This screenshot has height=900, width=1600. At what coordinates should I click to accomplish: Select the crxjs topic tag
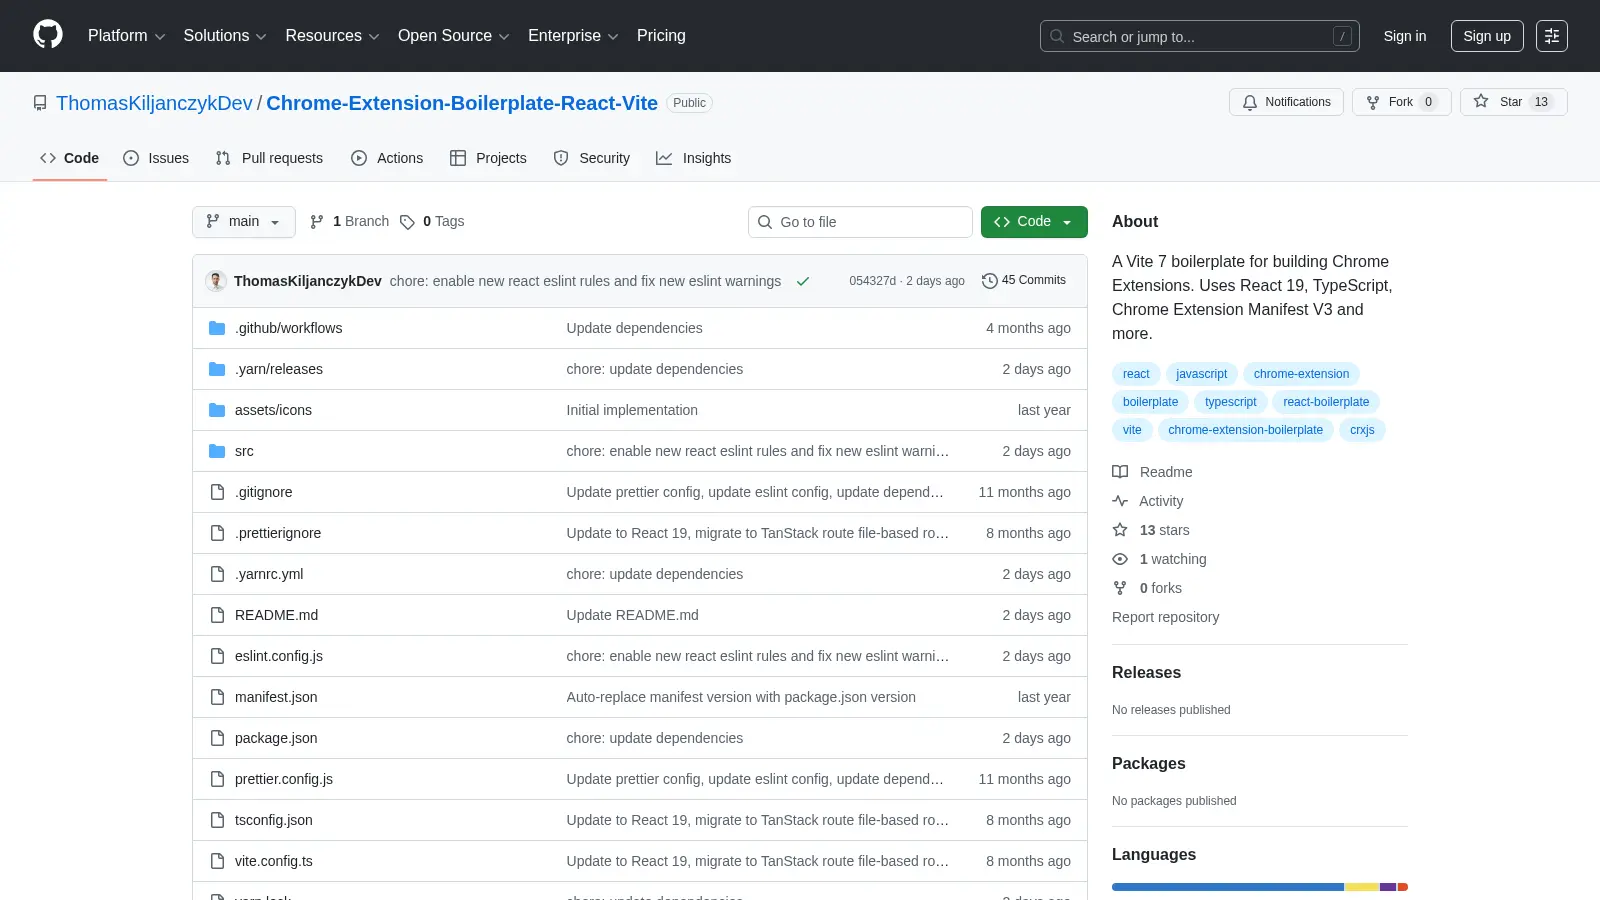1362,430
